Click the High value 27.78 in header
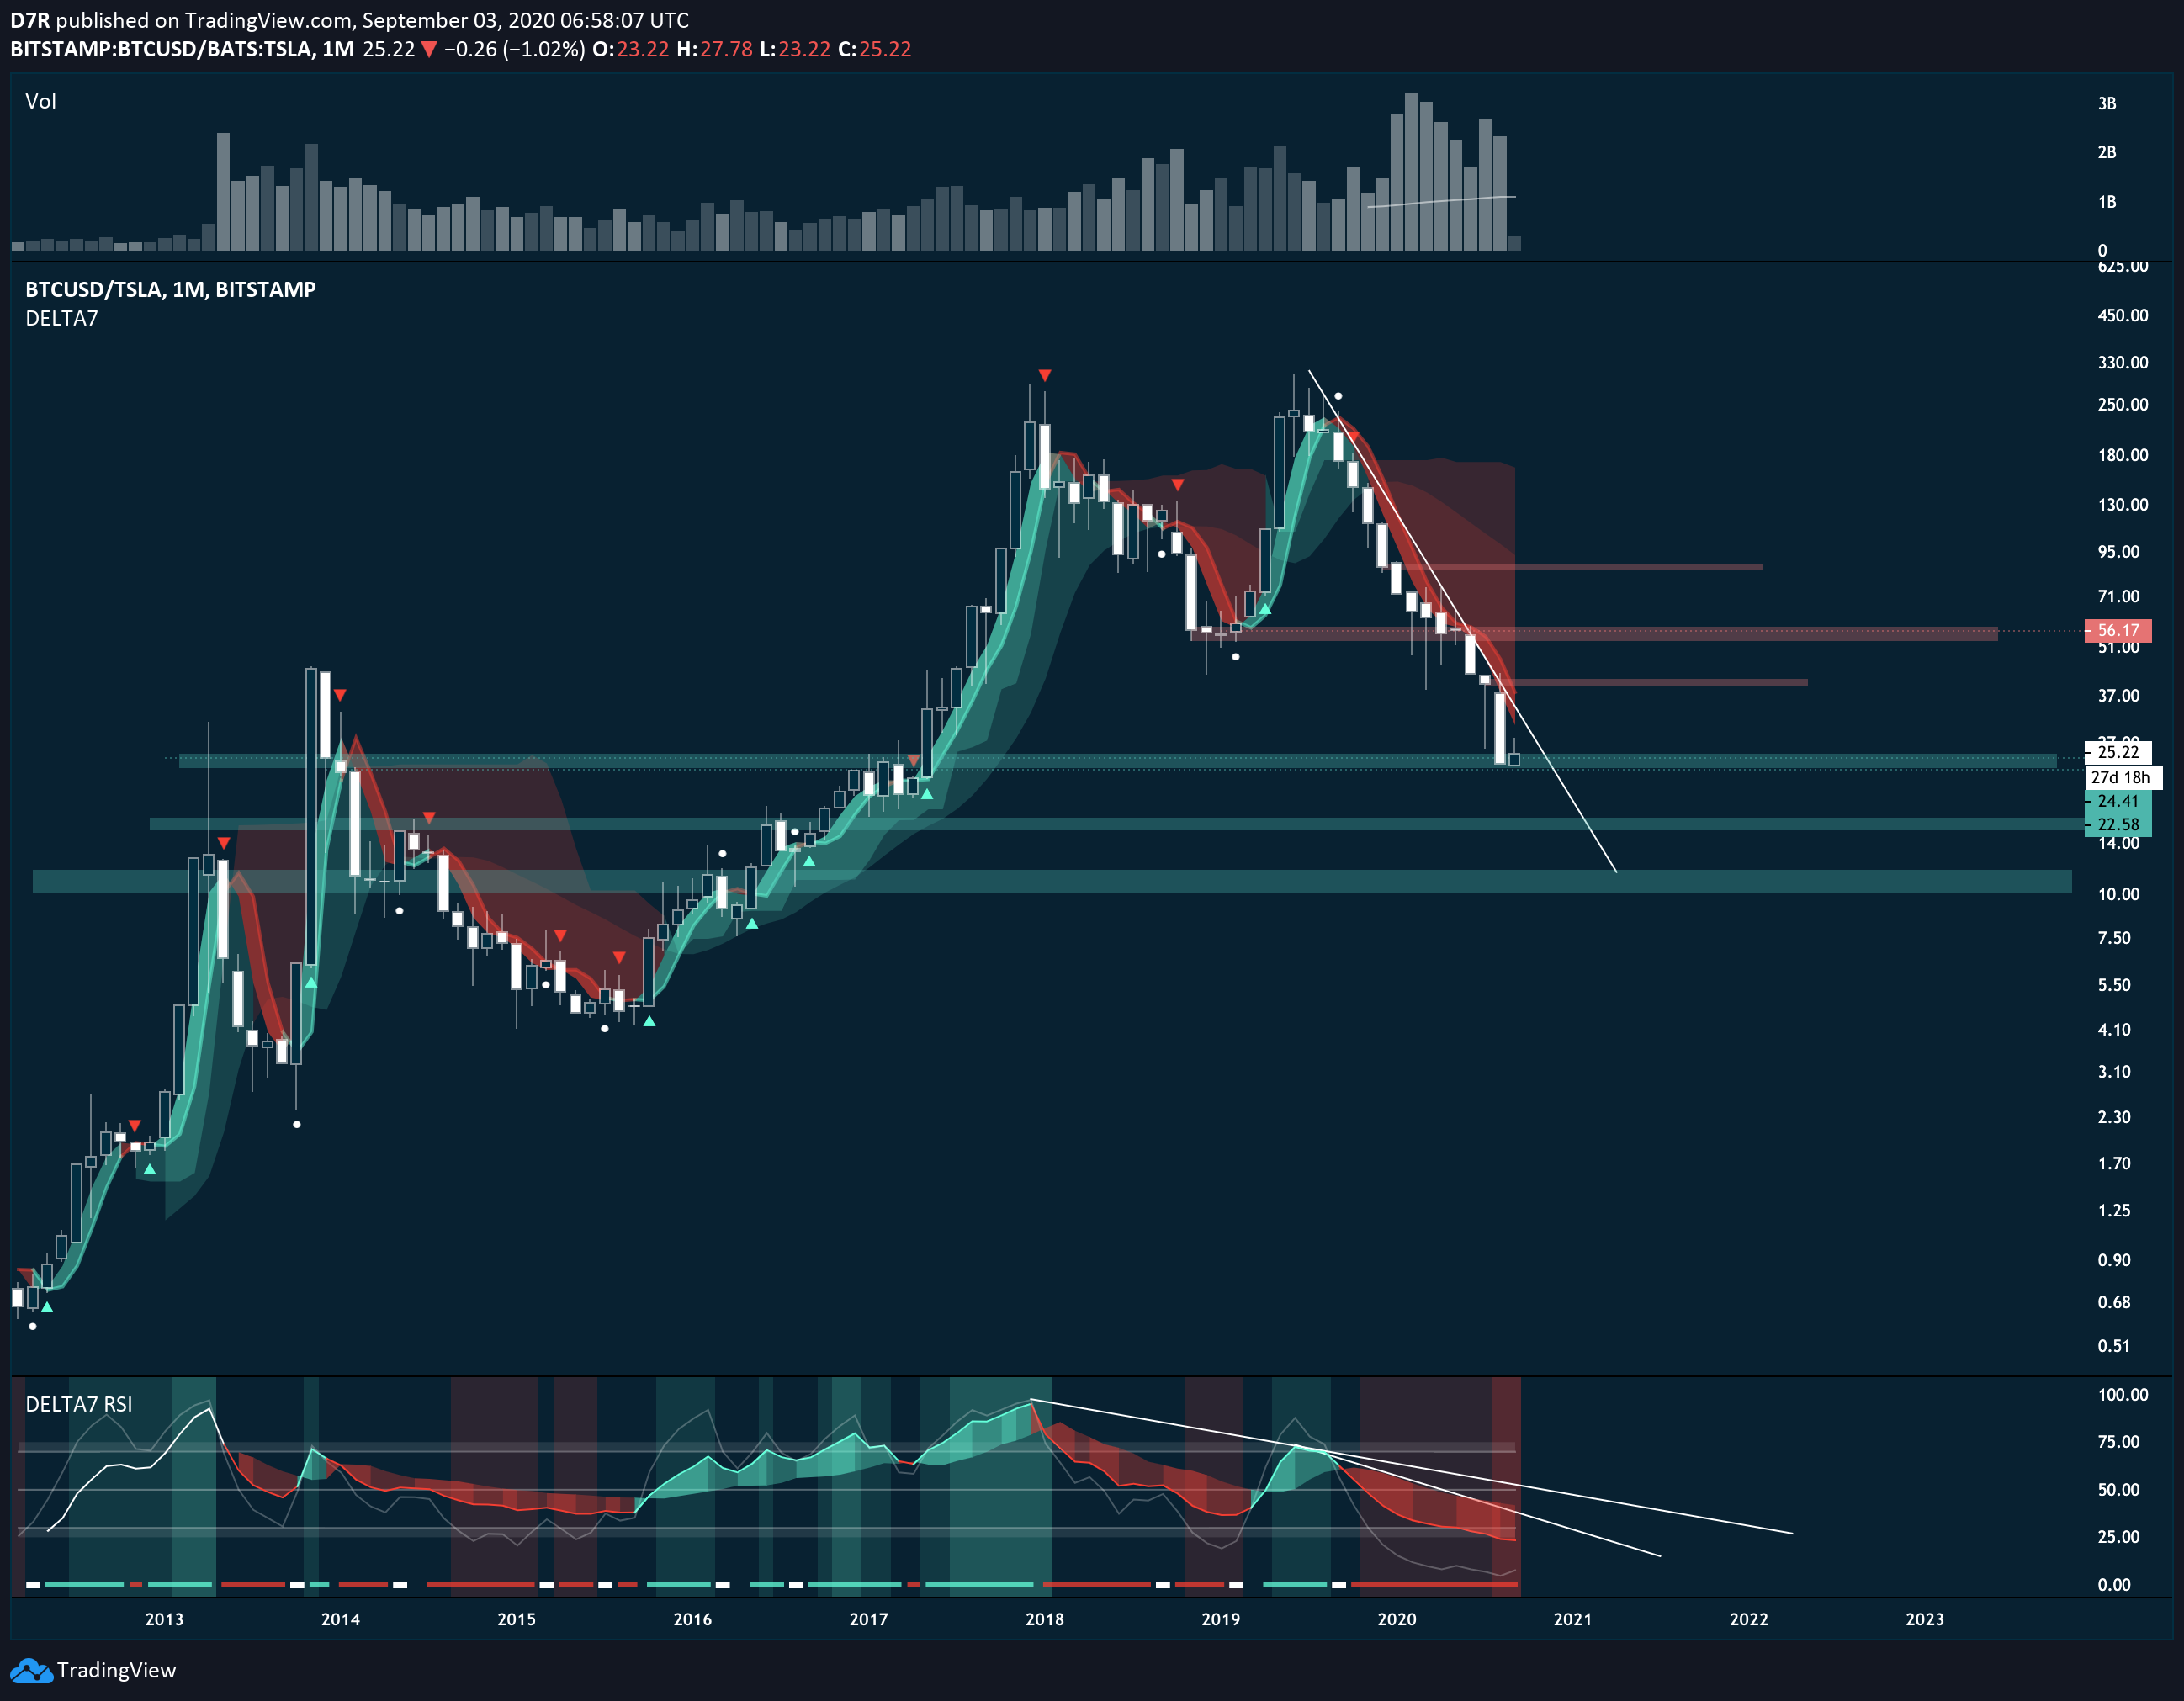The width and height of the screenshot is (2184, 1701). tap(725, 49)
